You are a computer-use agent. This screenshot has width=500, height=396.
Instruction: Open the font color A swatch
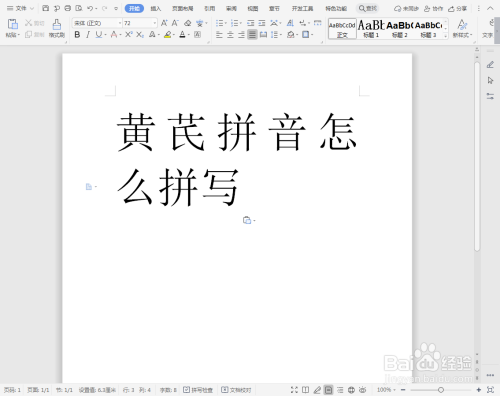tap(182, 34)
